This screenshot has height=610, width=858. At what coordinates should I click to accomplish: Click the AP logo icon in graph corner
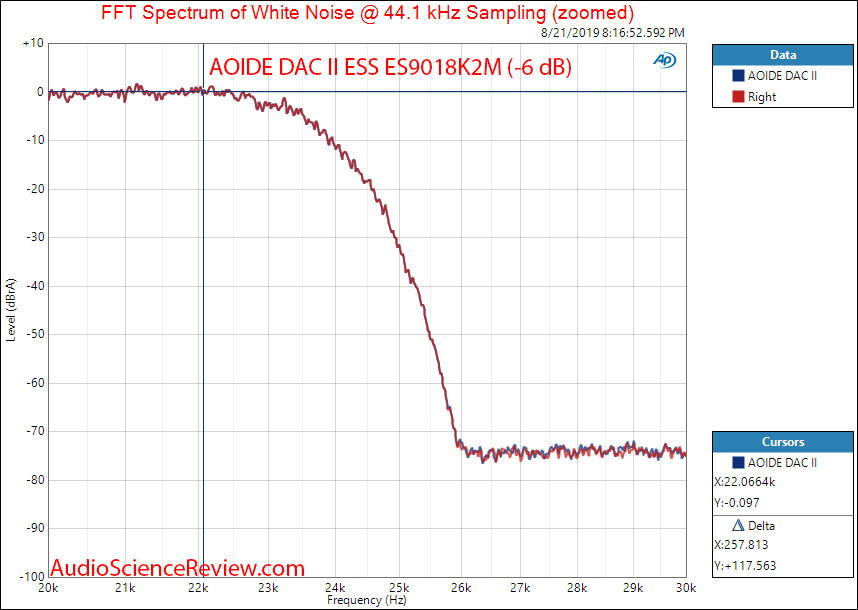coord(664,60)
